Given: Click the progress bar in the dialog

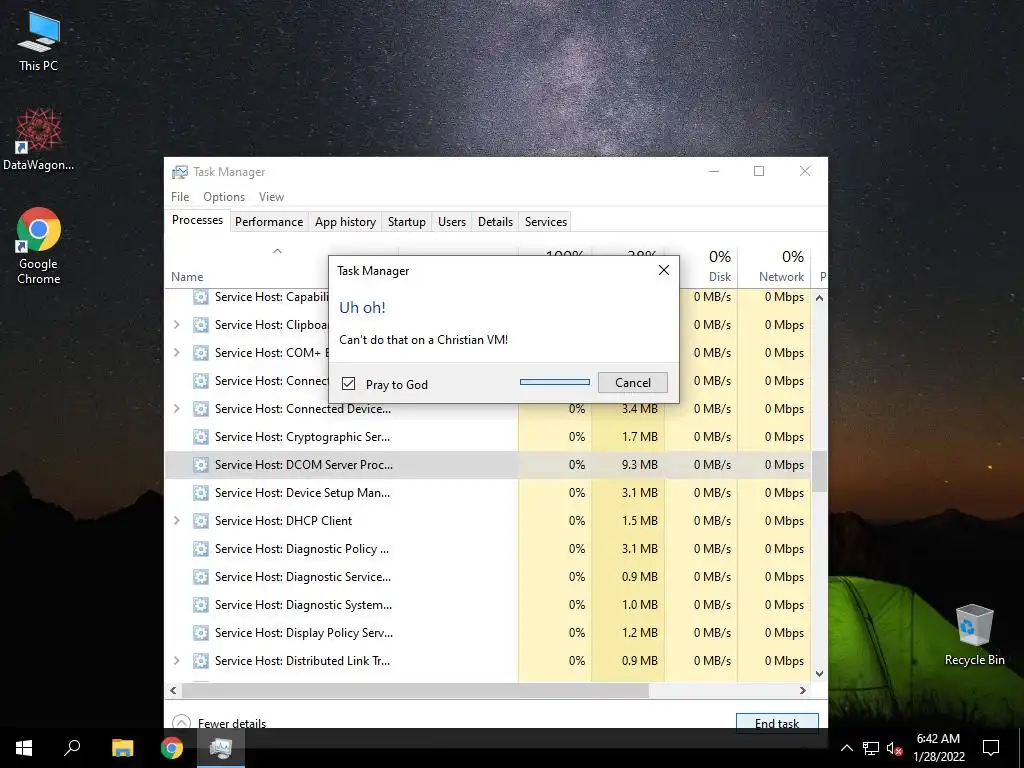Looking at the screenshot, I should pos(554,382).
